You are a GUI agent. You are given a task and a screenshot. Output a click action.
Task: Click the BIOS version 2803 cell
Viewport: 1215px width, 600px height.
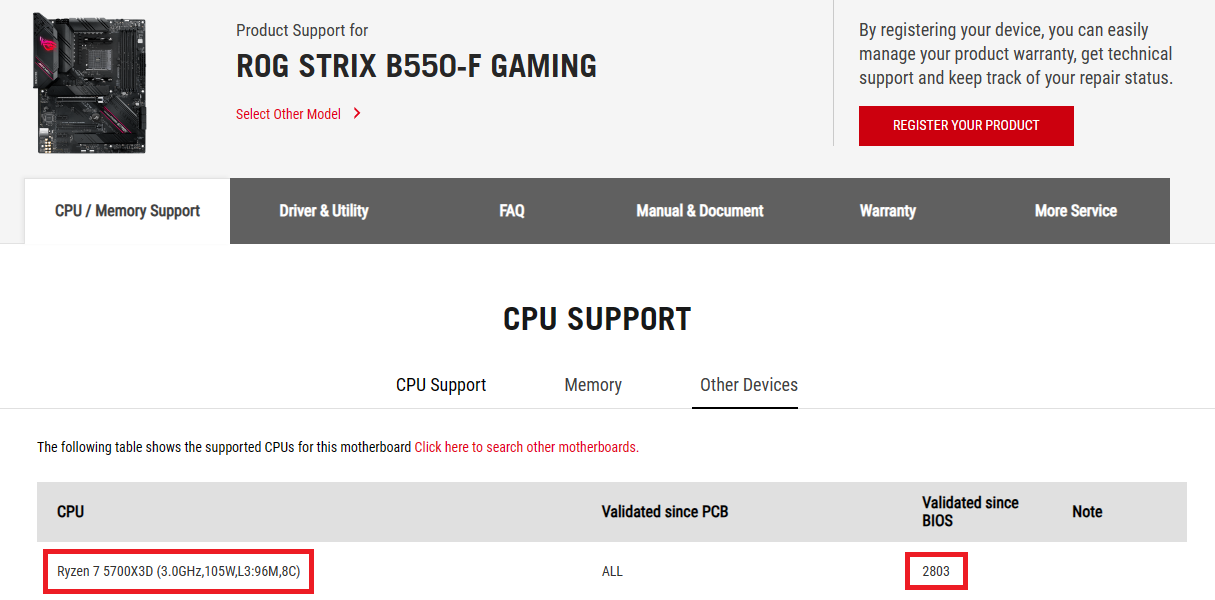pyautogui.click(x=936, y=572)
